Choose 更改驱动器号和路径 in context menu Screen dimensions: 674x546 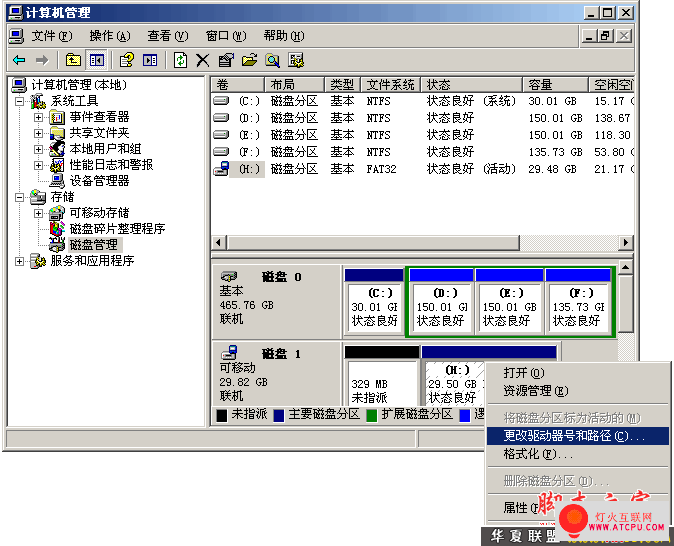(577, 436)
